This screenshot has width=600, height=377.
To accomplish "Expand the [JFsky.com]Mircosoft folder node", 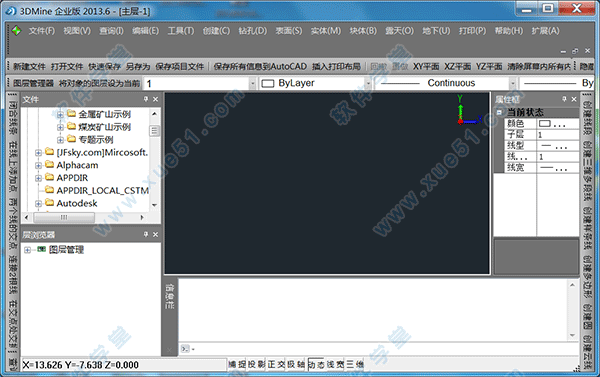I will pos(38,153).
